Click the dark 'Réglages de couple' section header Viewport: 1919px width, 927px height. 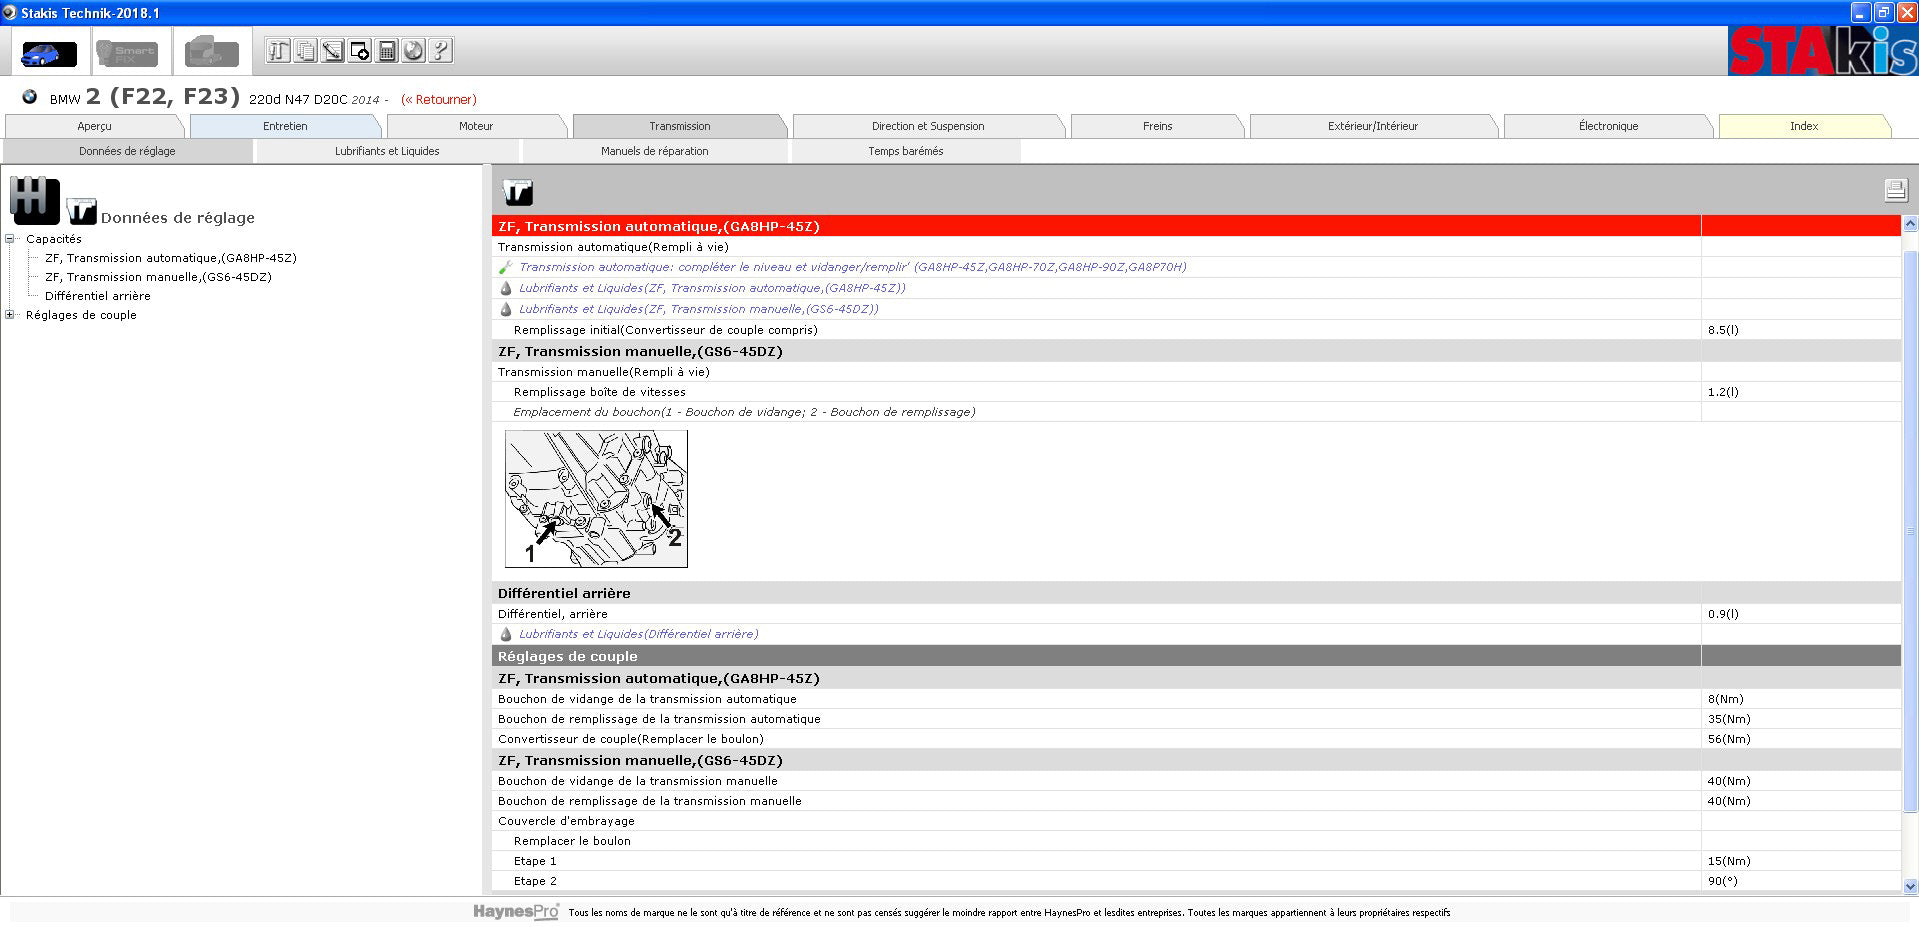coord(1196,656)
